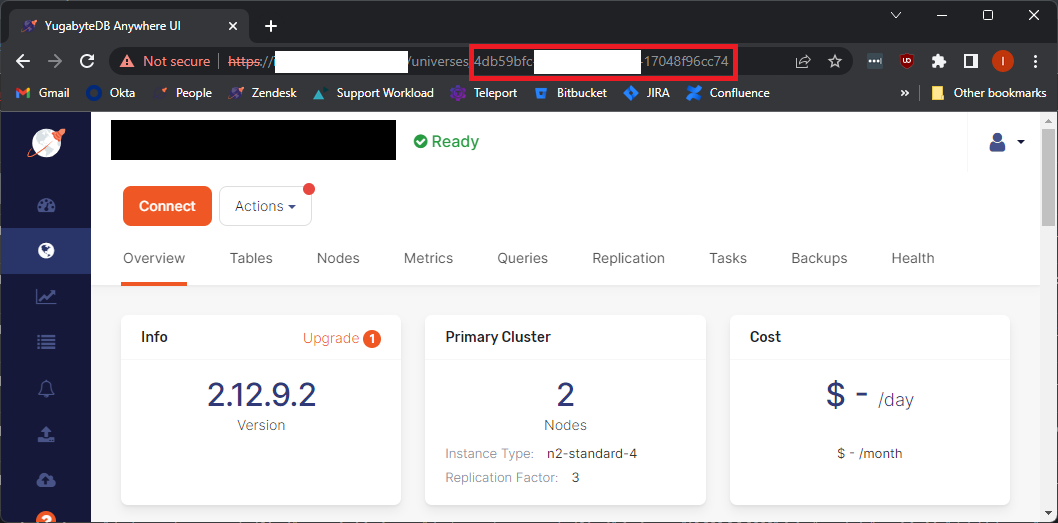Viewport: 1058px width, 523px height.
Task: Switch to the Health tab
Action: pyautogui.click(x=913, y=258)
